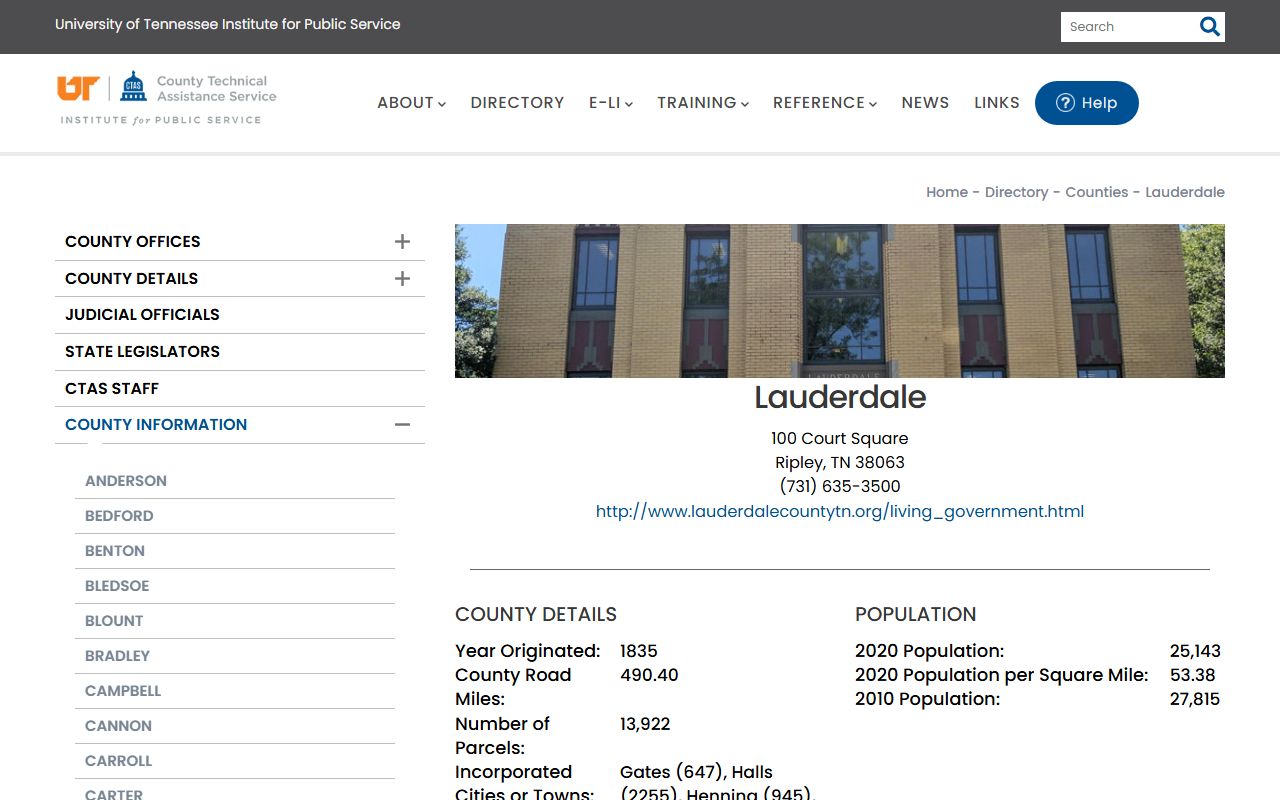Click the Year Originated value 1835
The width and height of the screenshot is (1280, 800).
point(639,651)
